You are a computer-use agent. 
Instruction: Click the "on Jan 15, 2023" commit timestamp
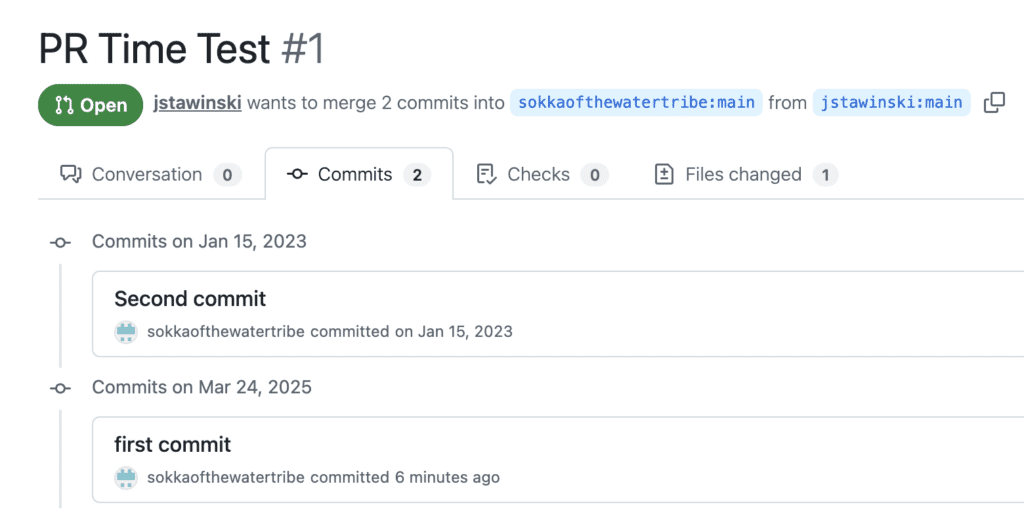(453, 332)
